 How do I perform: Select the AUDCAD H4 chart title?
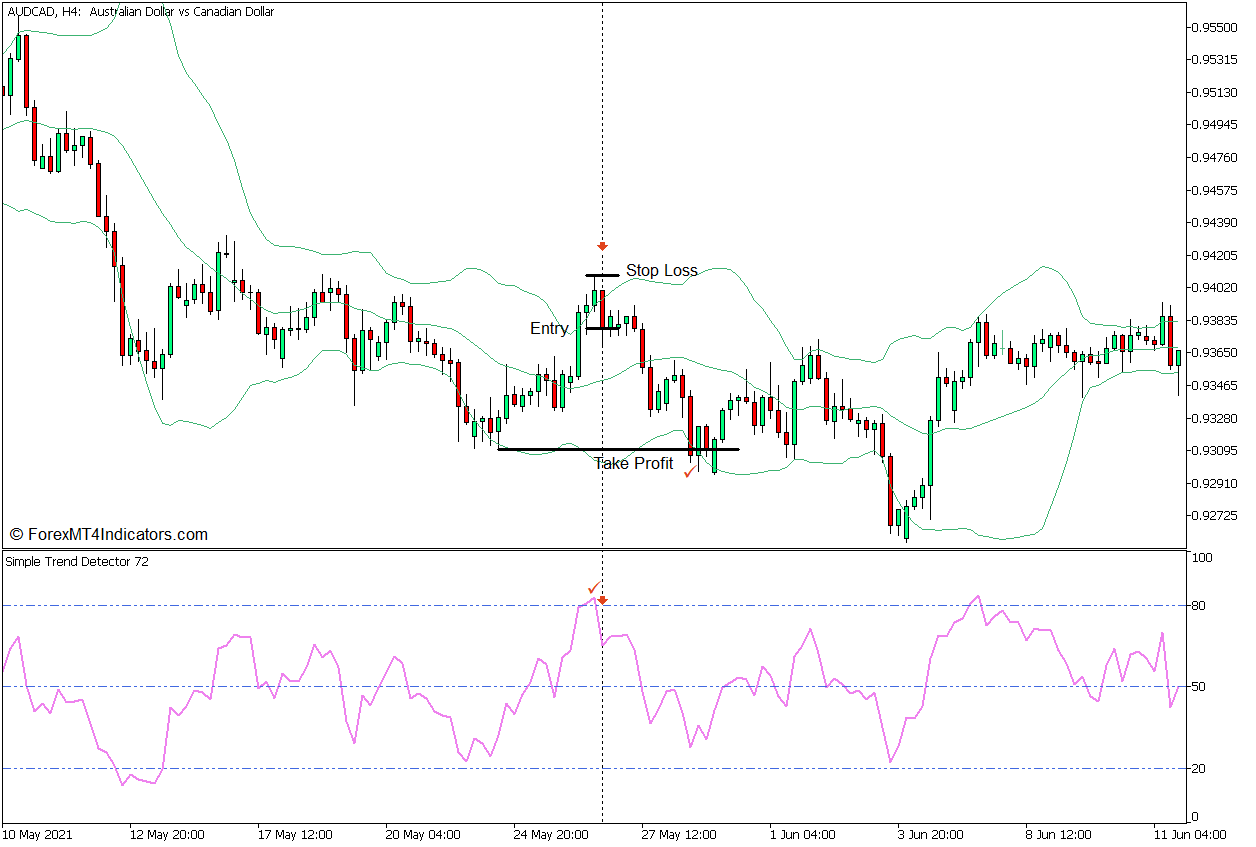(x=140, y=12)
